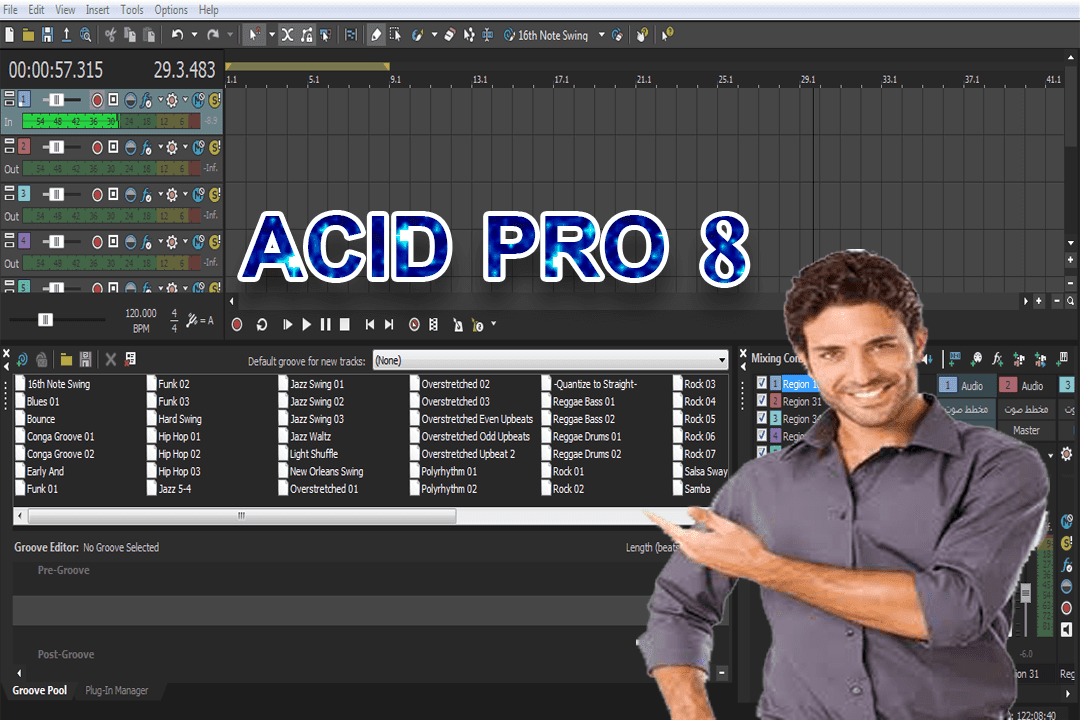
Task: Arm track 2 for recording
Action: click(97, 146)
